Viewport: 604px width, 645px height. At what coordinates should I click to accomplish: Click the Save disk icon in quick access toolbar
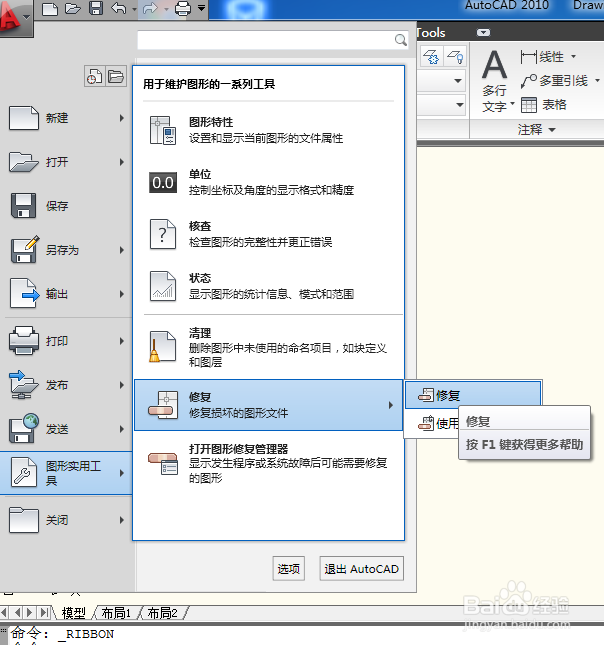pos(96,8)
